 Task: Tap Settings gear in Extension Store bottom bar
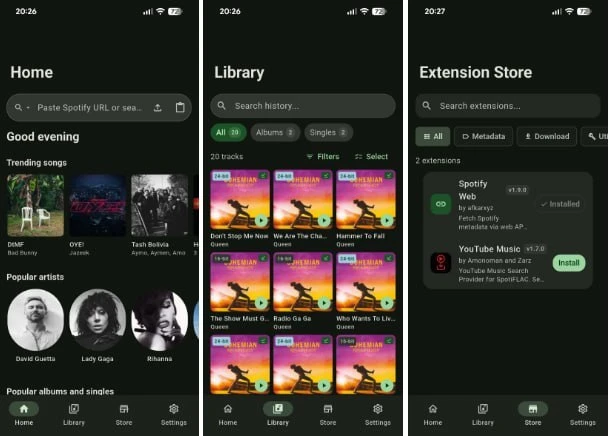583,409
